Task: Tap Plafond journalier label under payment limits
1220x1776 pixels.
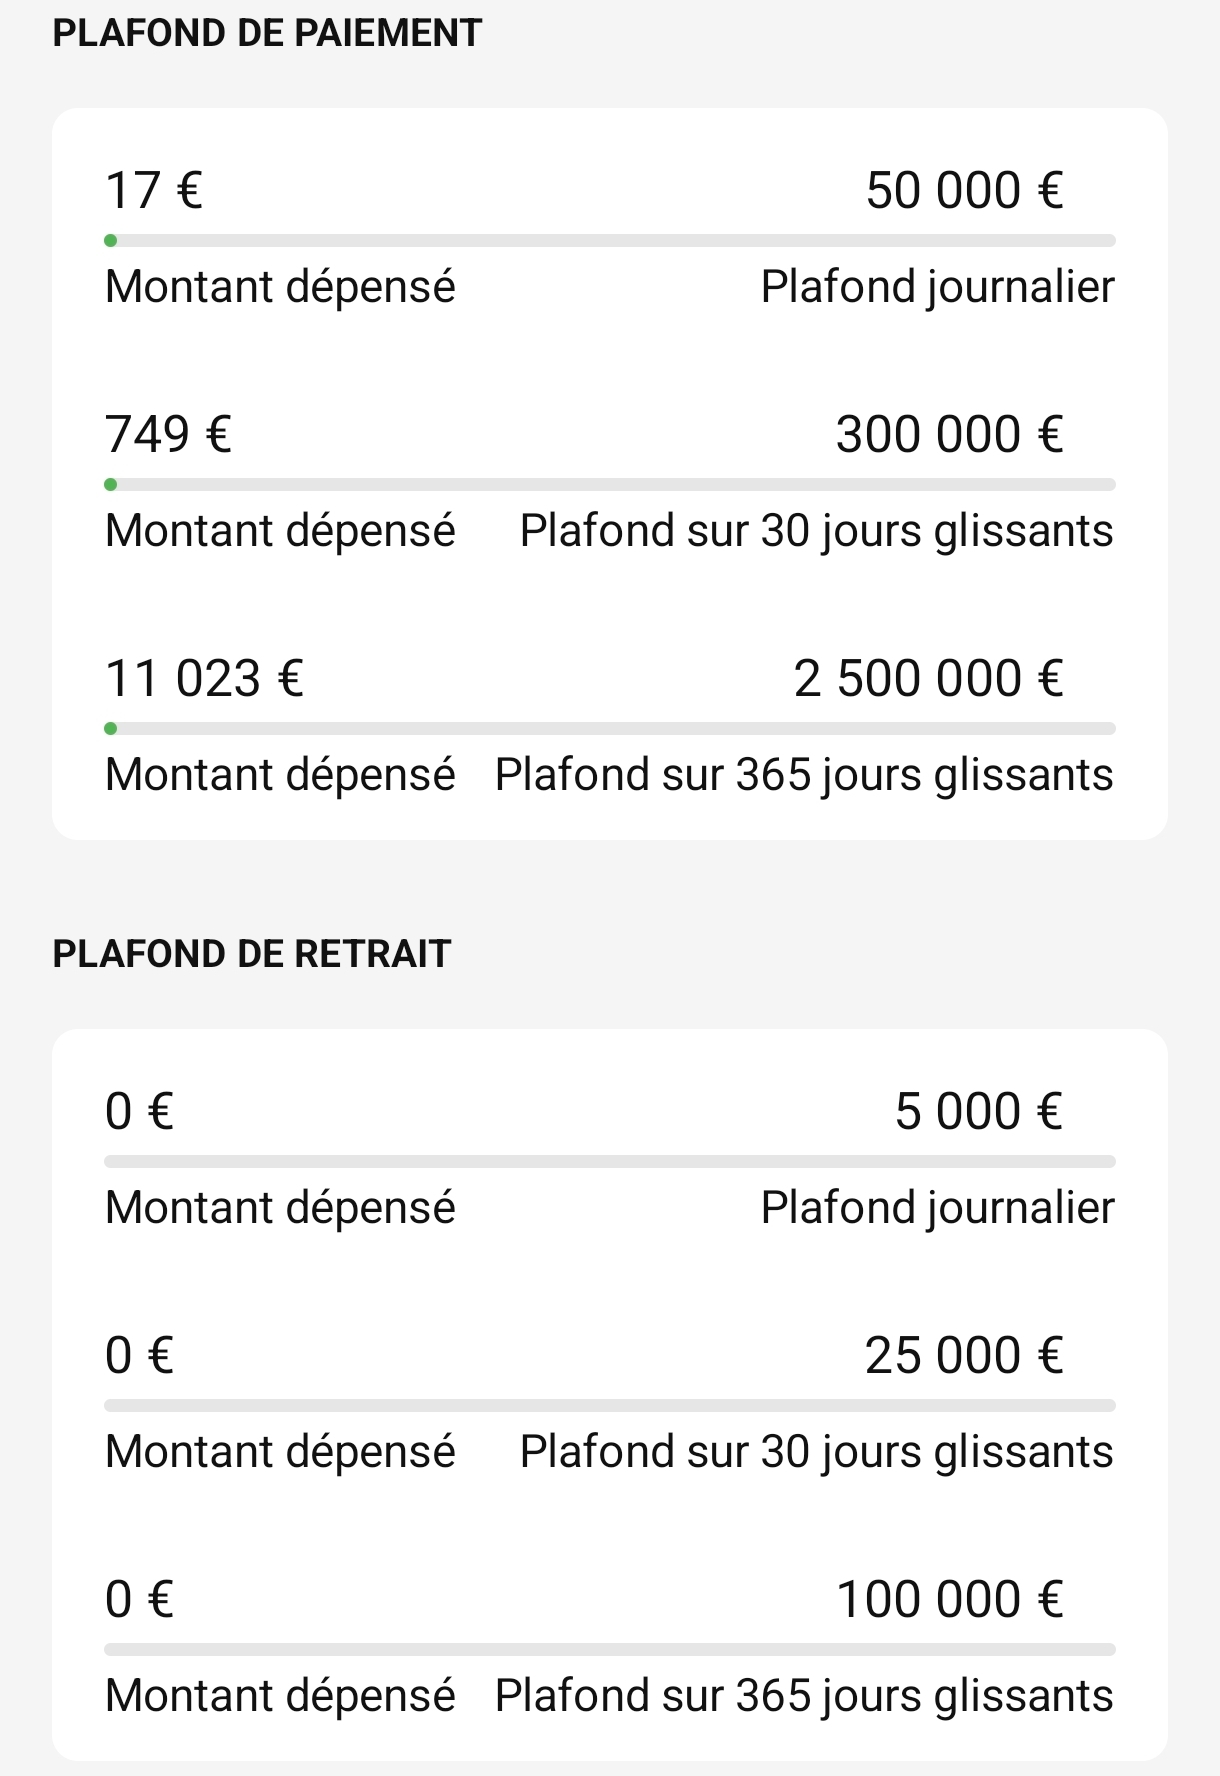Action: 937,287
